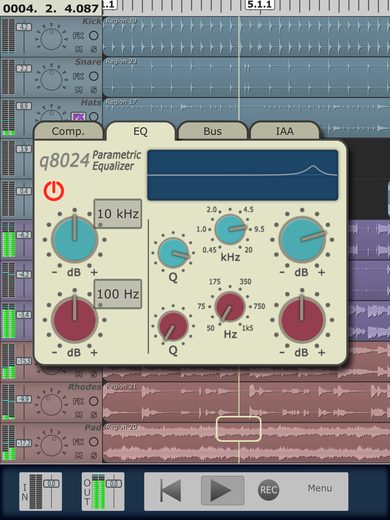Adjust the red low shelf dB knob
The height and width of the screenshot is (520, 390).
[75, 319]
